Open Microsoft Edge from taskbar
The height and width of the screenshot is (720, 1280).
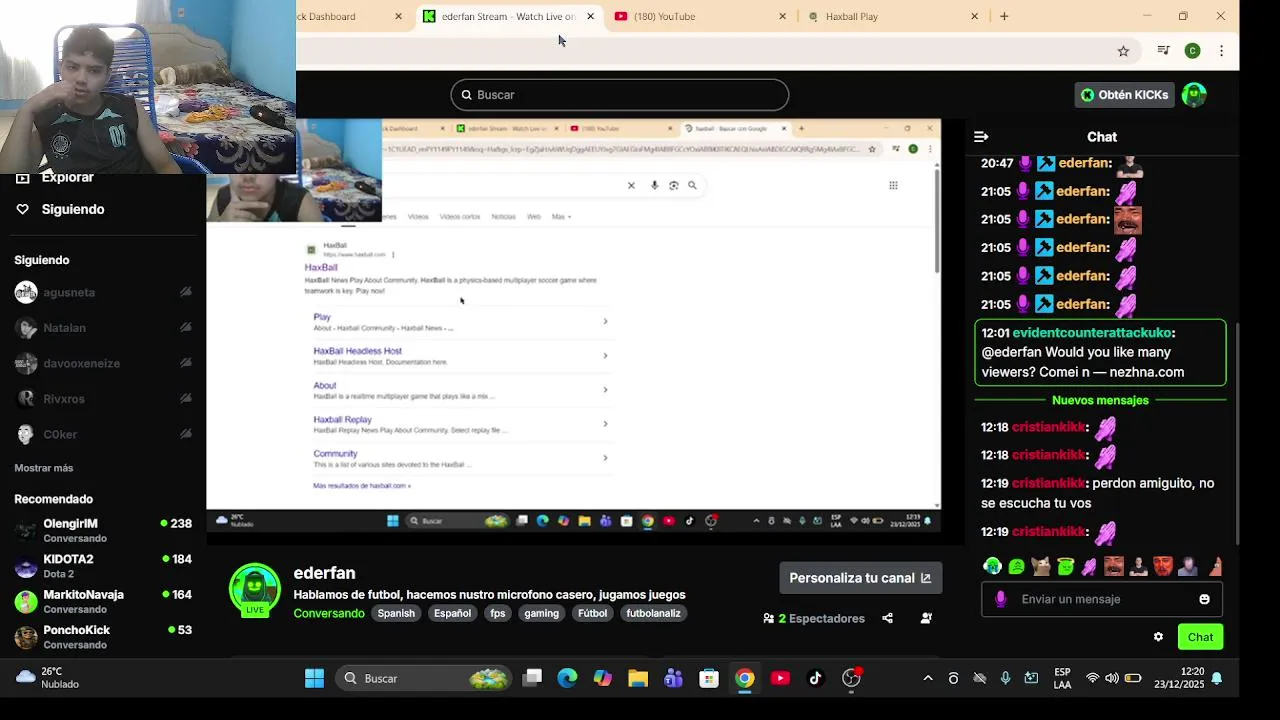(567, 678)
